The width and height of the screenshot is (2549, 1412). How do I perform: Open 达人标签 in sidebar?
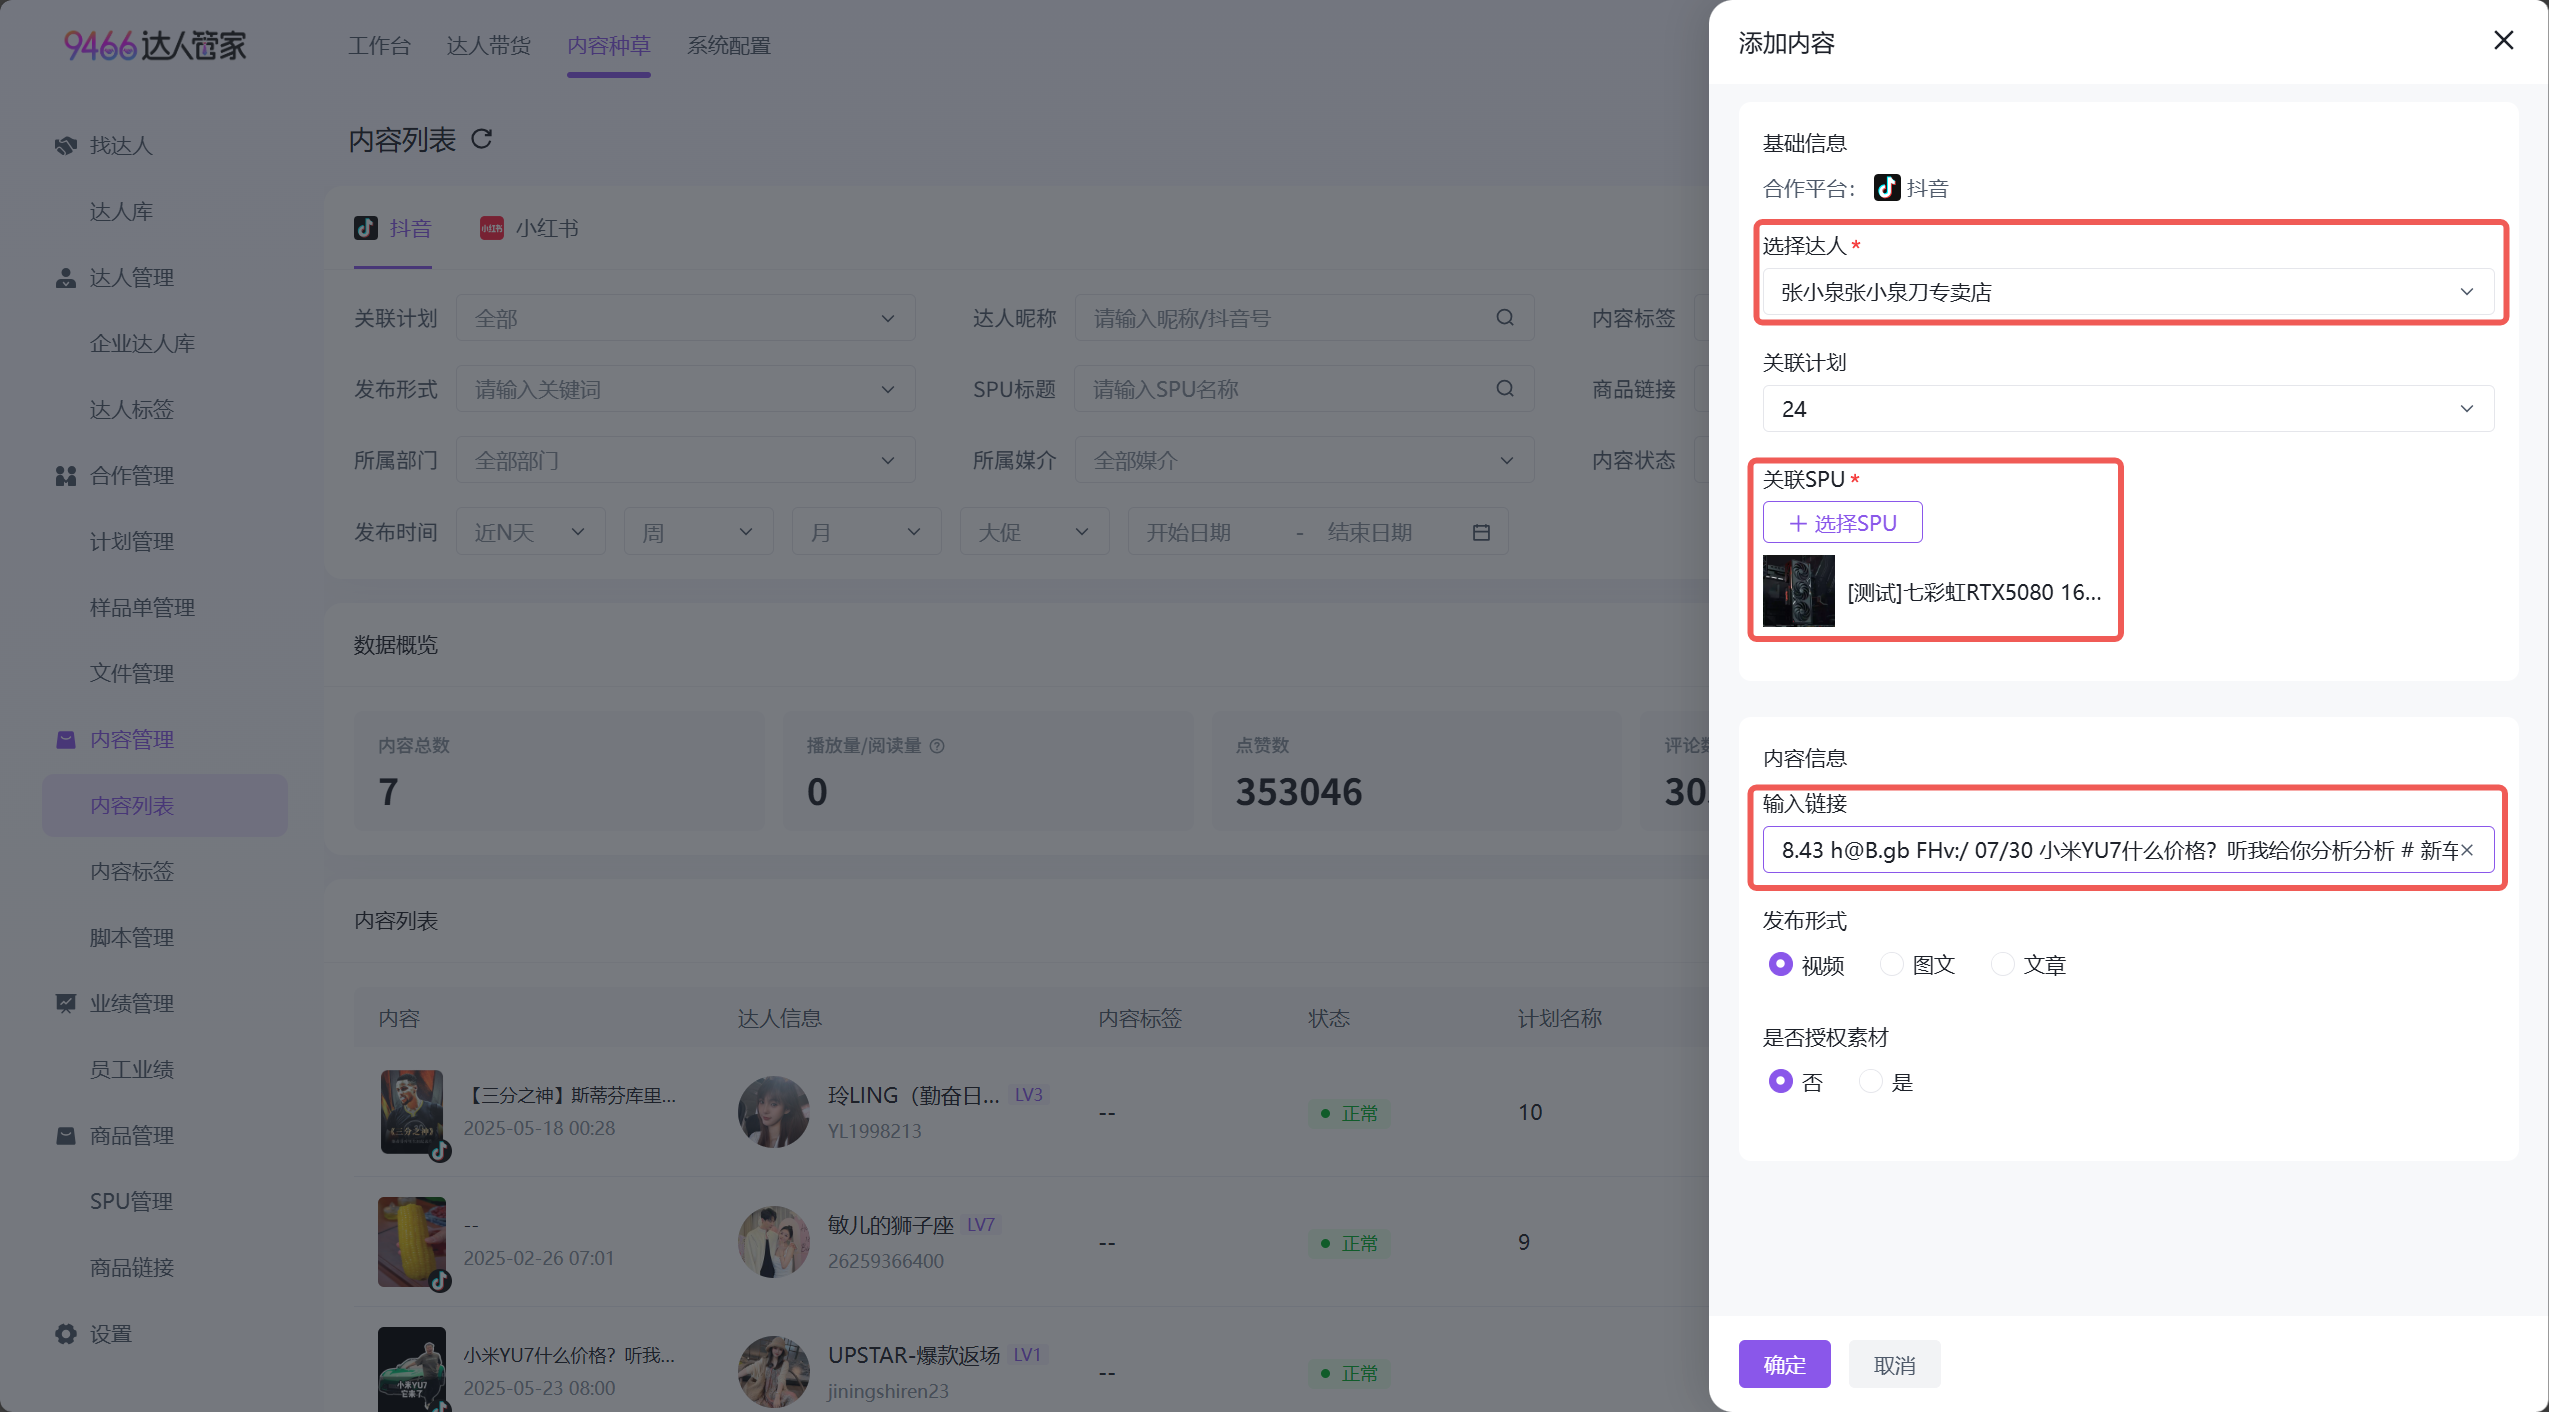click(132, 410)
